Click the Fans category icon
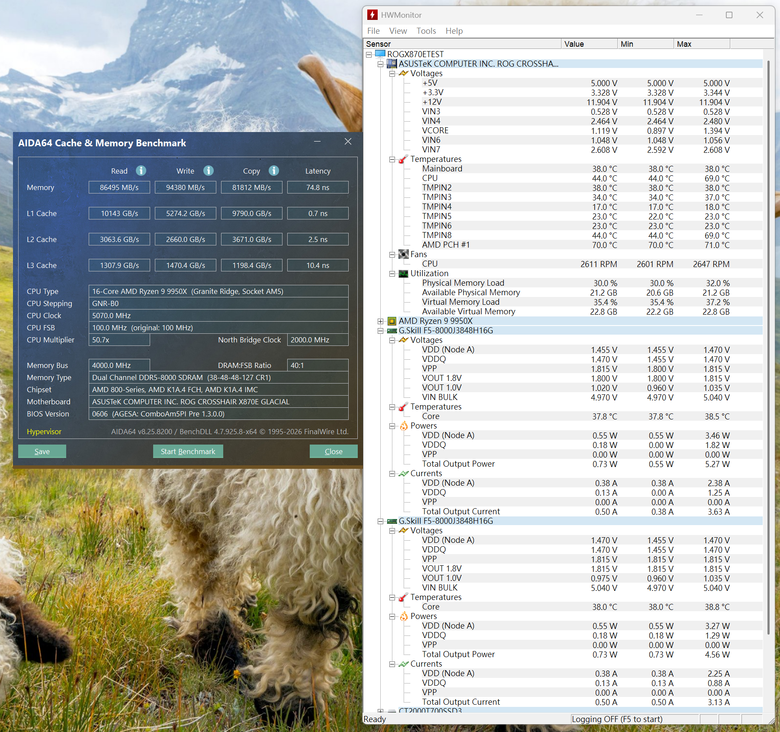780x732 pixels. [x=403, y=254]
